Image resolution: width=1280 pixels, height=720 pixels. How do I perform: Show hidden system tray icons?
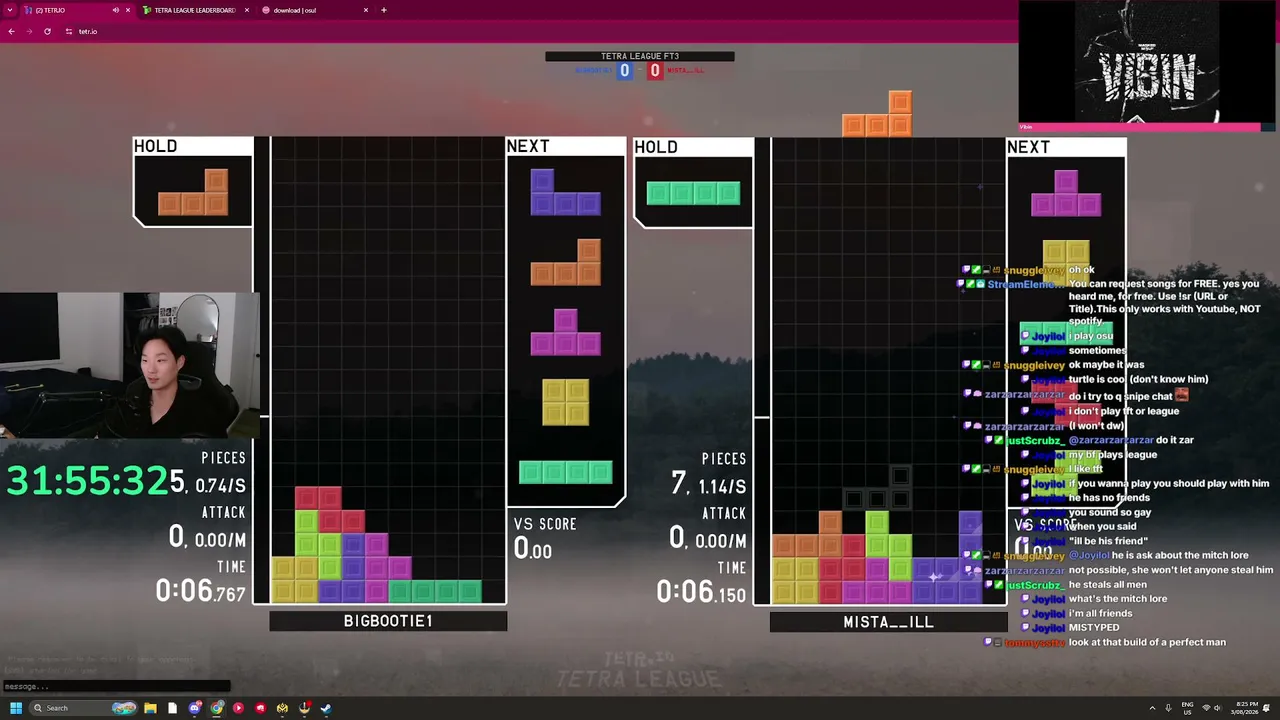tap(1152, 708)
